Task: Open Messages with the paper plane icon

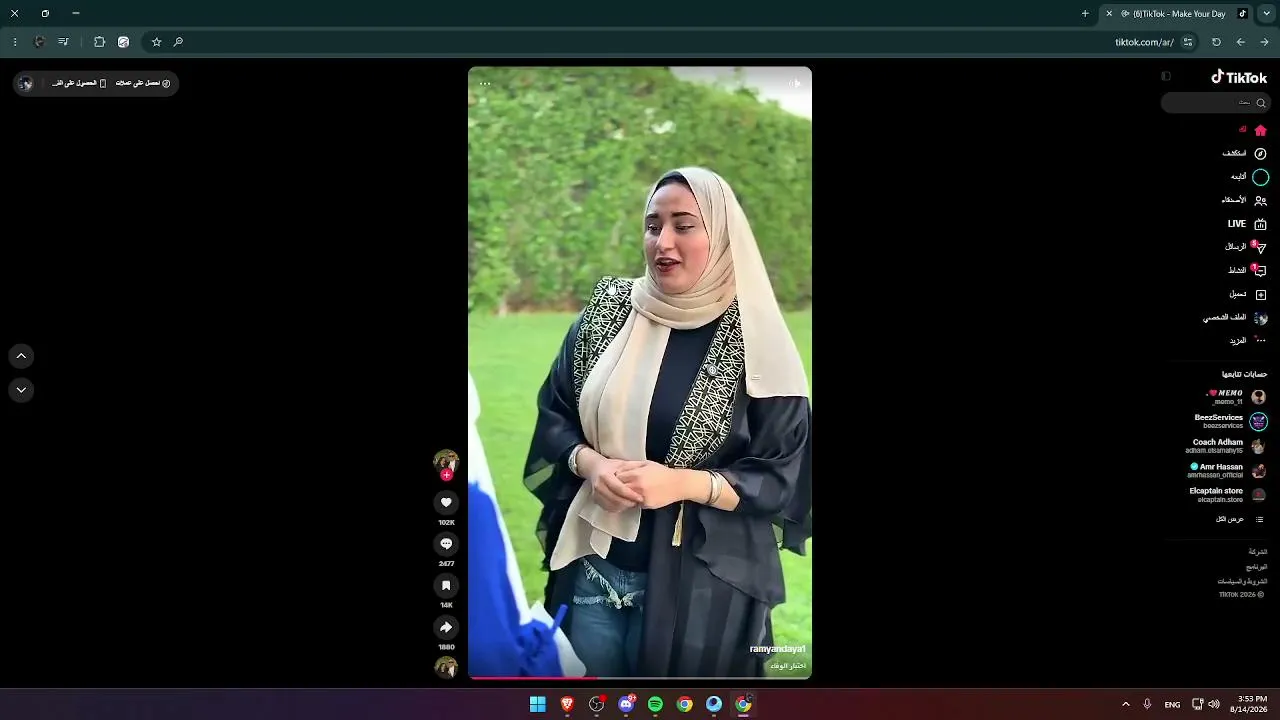Action: tap(1260, 247)
